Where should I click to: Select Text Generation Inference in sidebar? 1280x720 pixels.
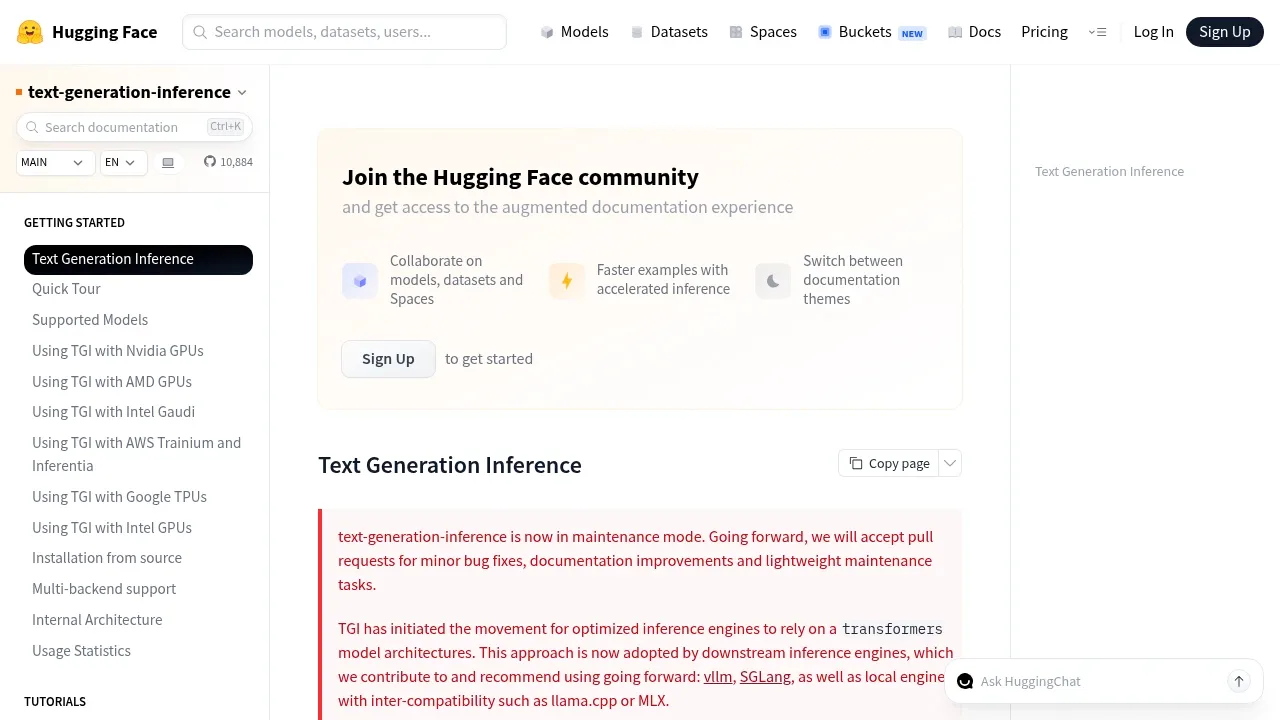pos(138,259)
